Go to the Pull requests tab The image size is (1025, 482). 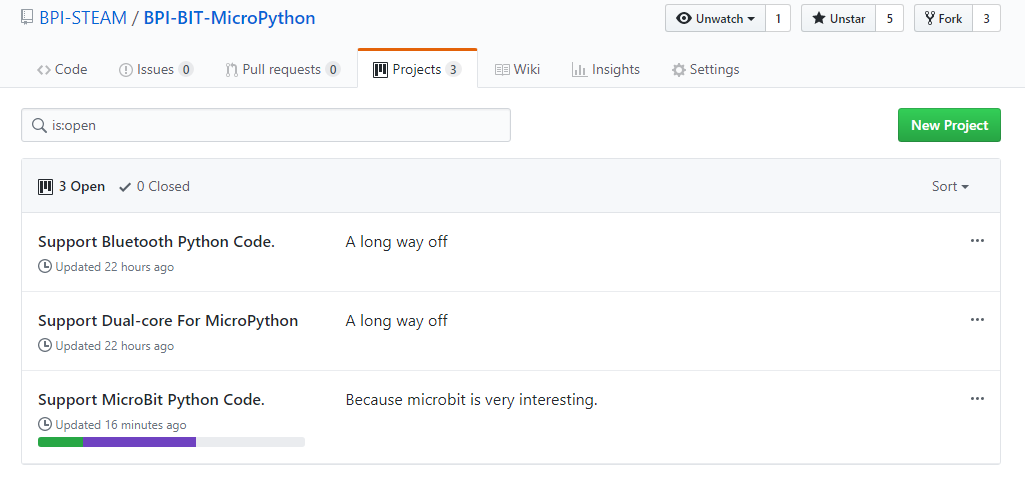pos(283,69)
